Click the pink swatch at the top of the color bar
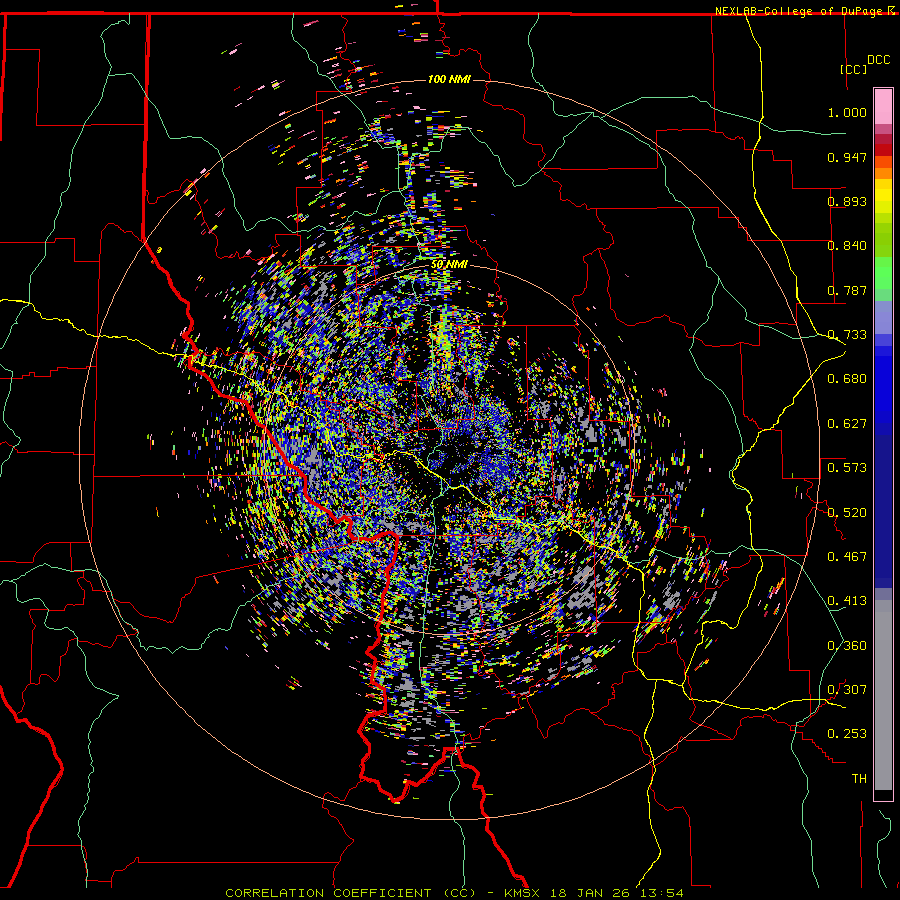This screenshot has height=900, width=900. pos(883,107)
